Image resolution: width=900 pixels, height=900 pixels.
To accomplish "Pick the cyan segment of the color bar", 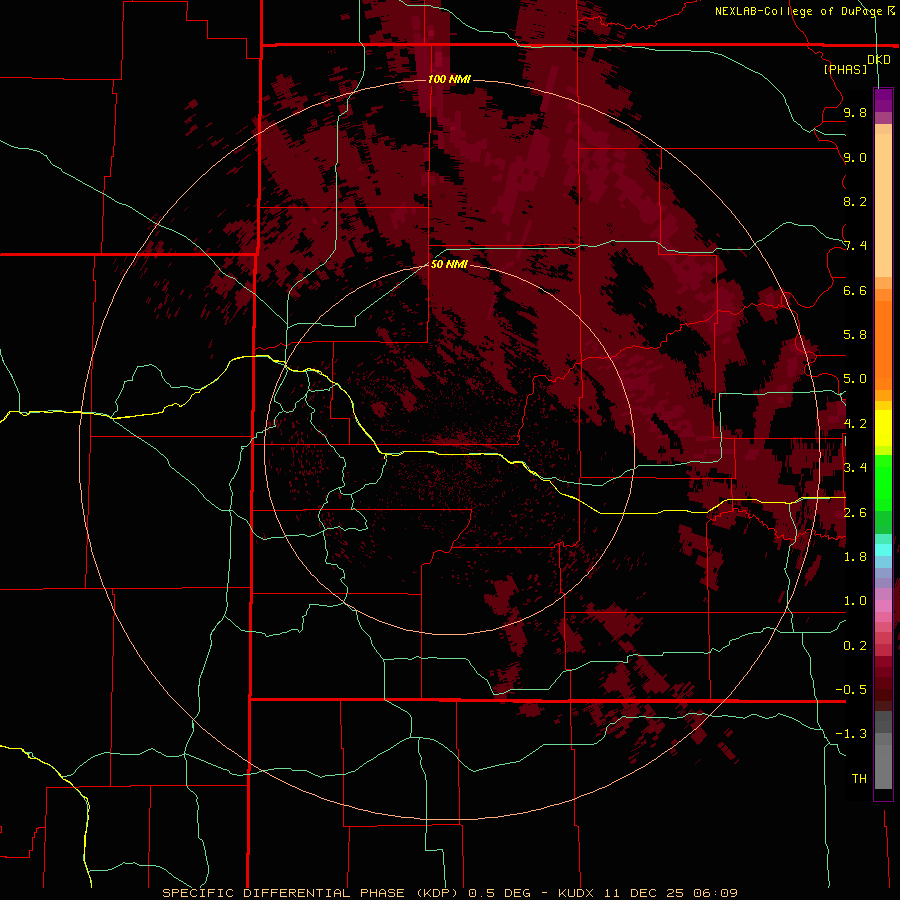I will point(883,550).
